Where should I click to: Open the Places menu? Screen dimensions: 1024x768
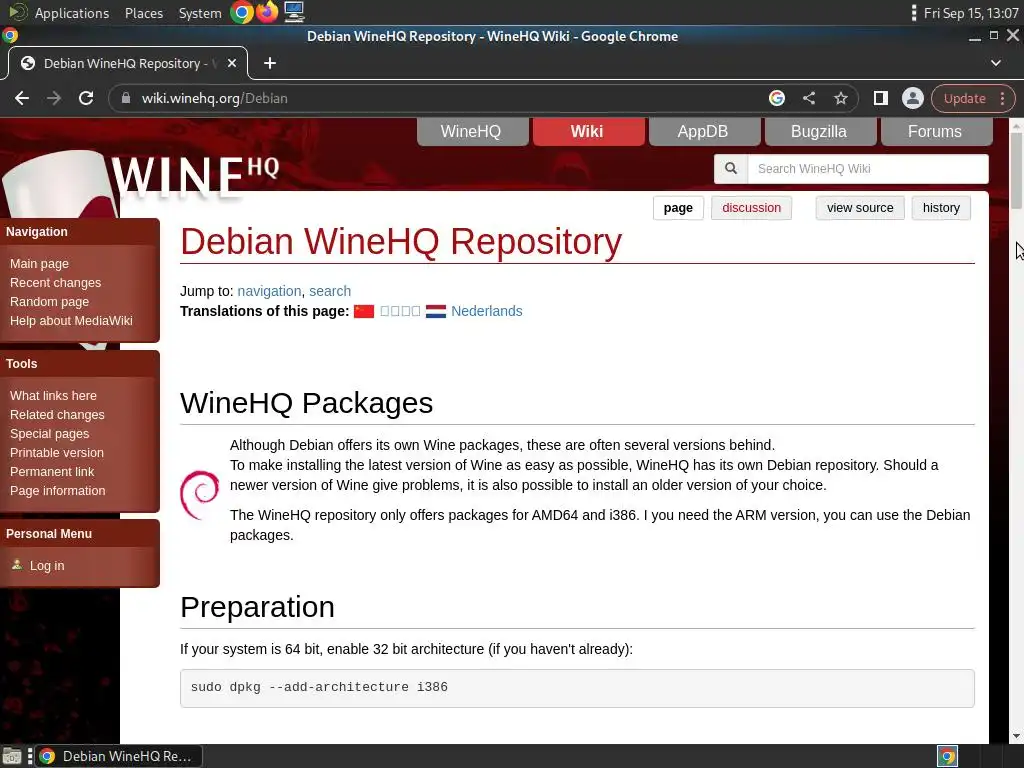[144, 13]
